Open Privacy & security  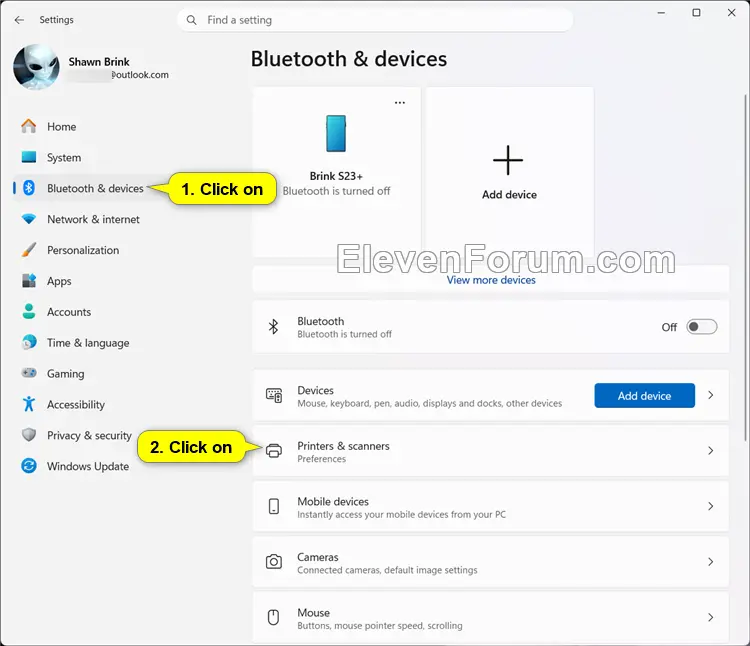pos(89,436)
